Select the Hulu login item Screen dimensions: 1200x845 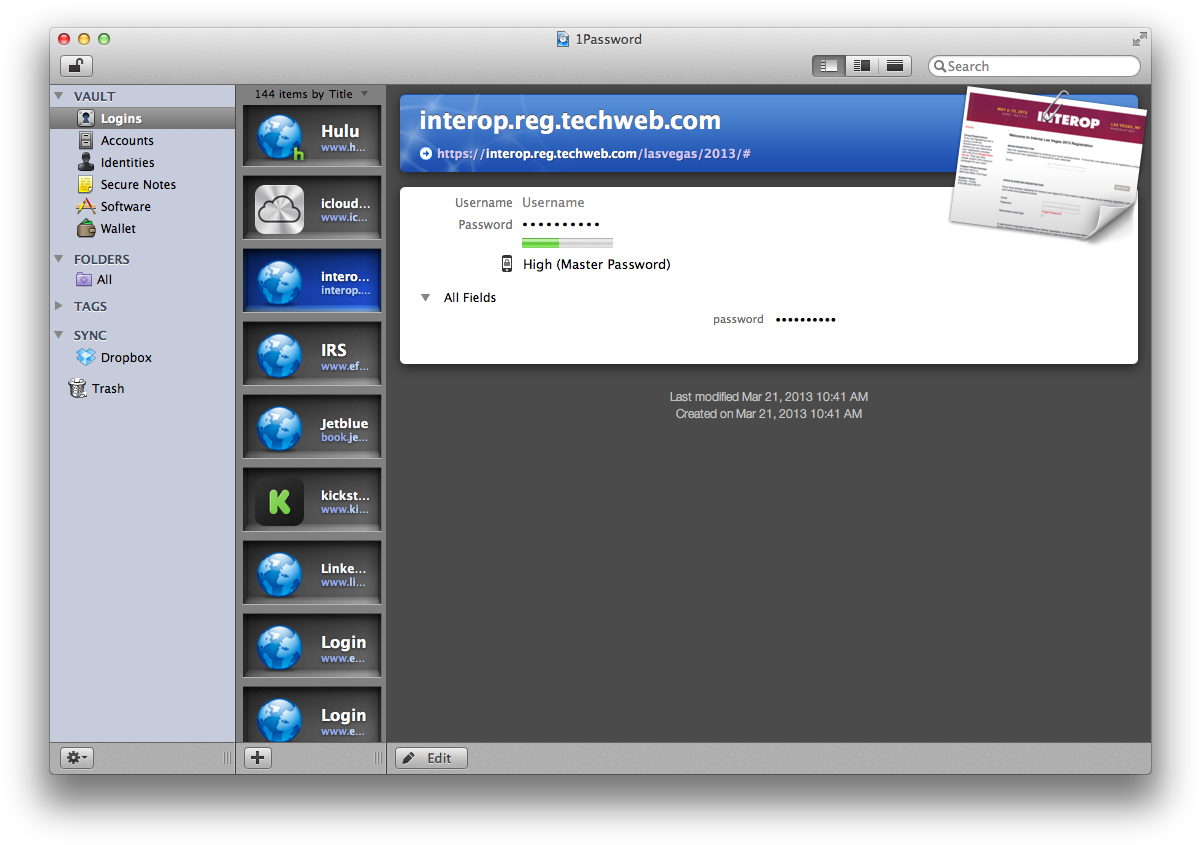312,135
